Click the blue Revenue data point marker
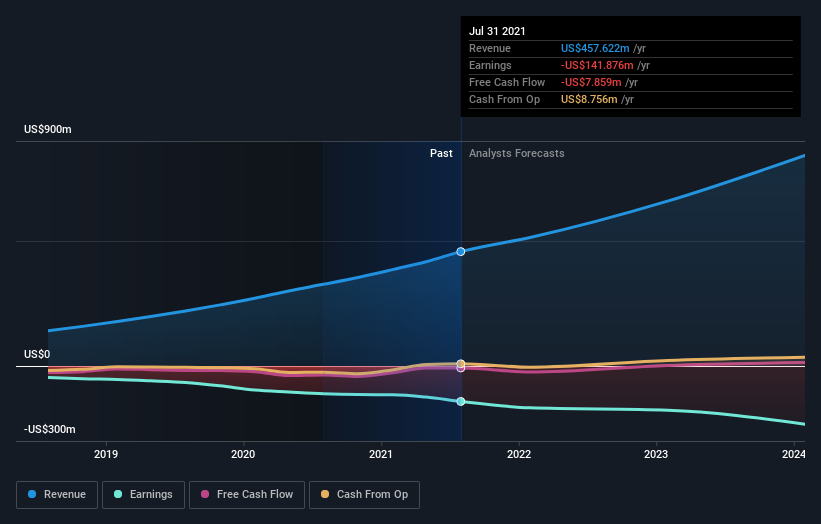 (461, 252)
